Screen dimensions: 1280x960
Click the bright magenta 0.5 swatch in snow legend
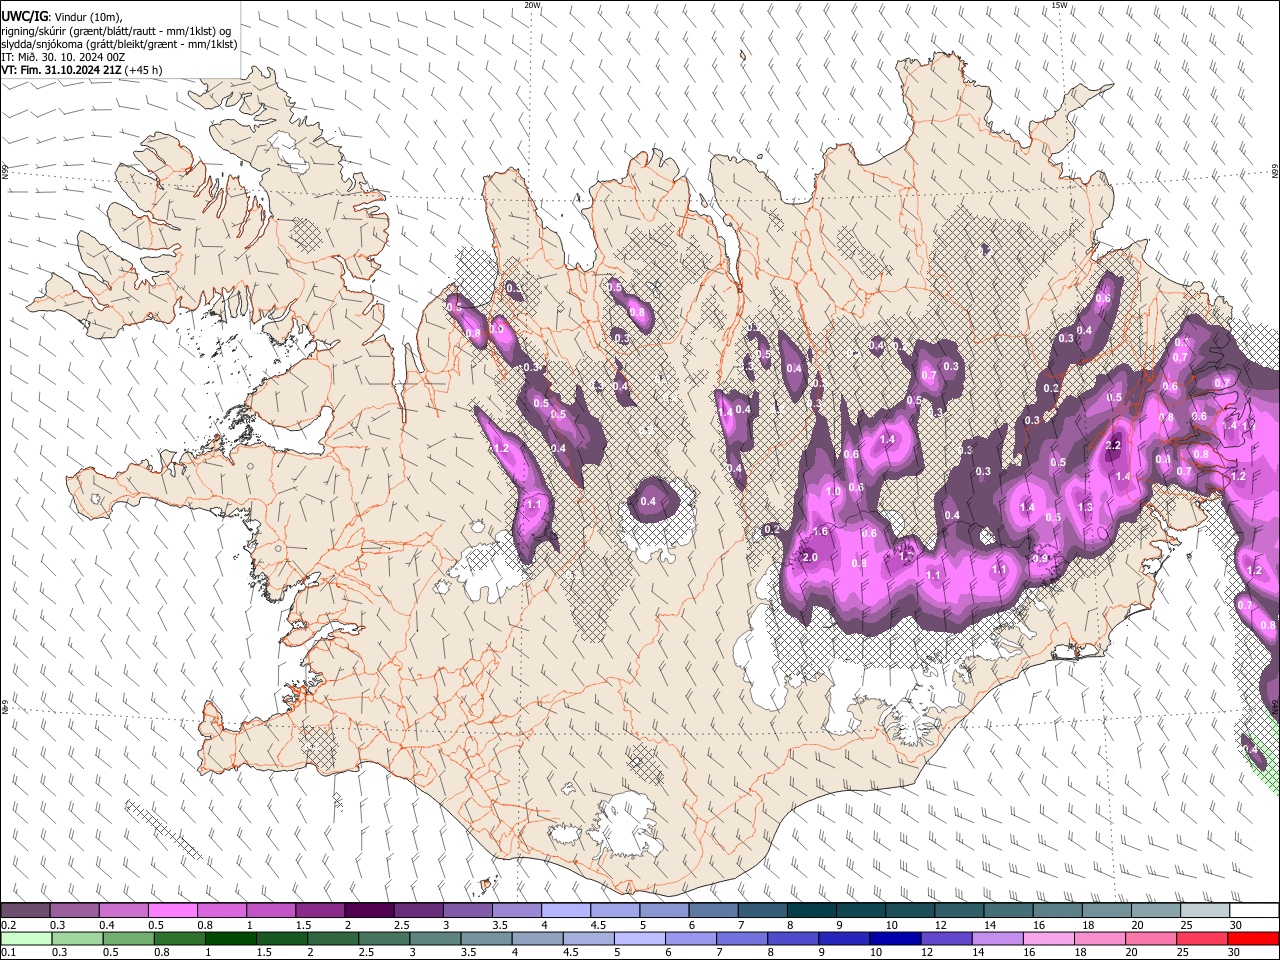coord(172,910)
